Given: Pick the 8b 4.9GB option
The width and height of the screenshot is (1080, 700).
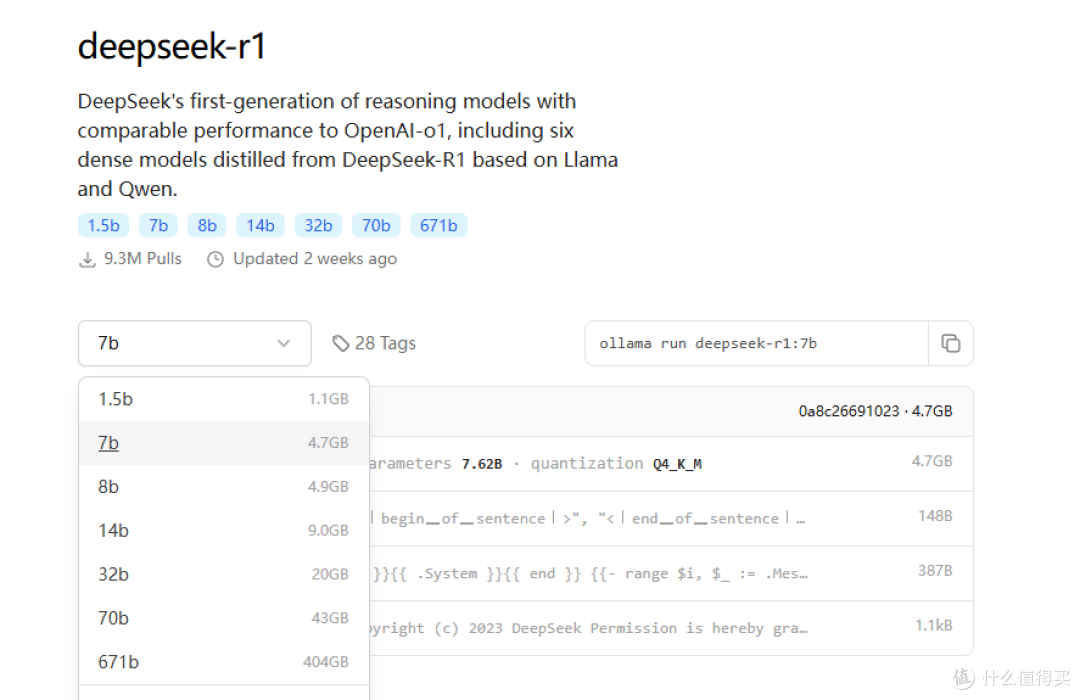Looking at the screenshot, I should coord(224,487).
